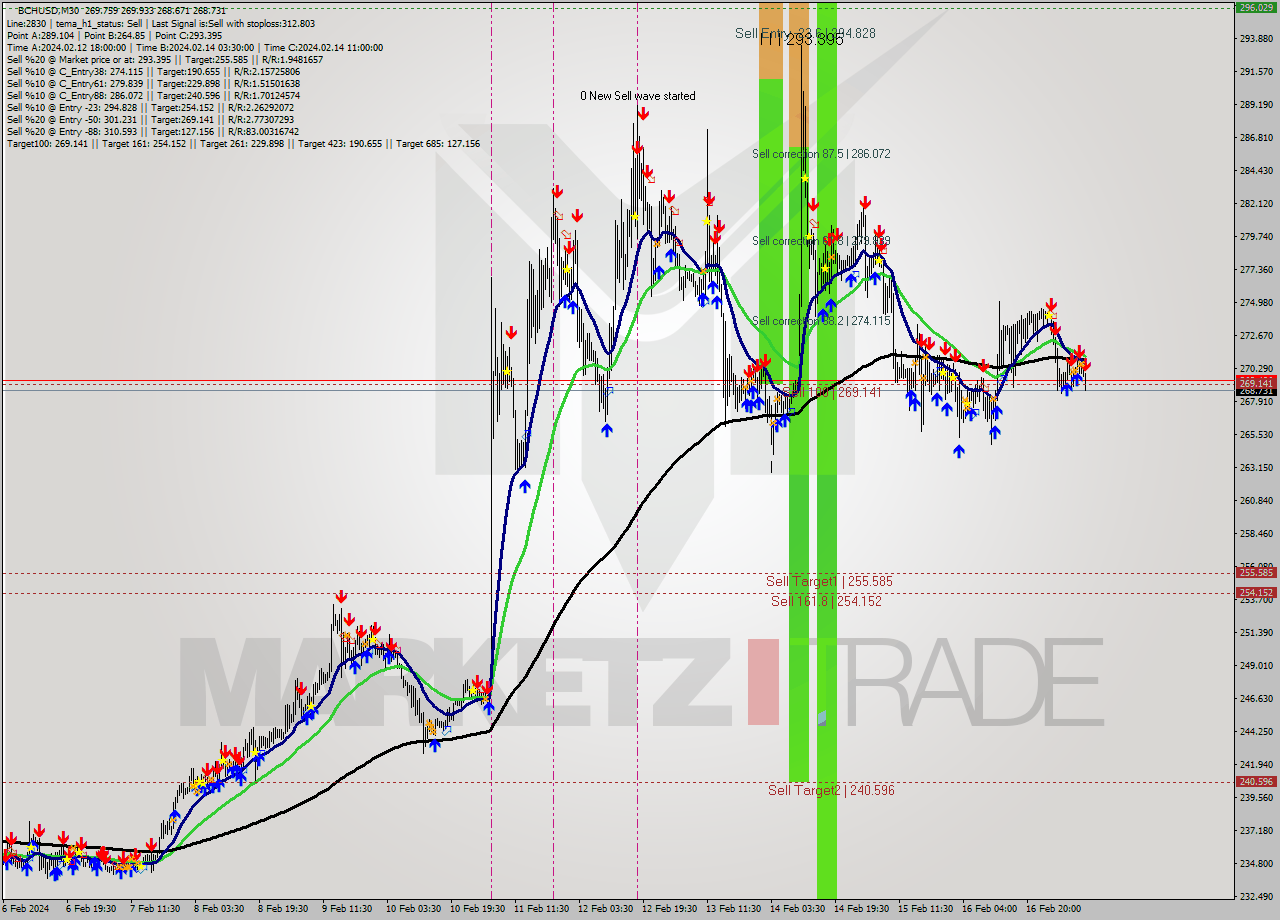Click the '16 Feb 20:00' time axis label
Screen dimensions: 1280x920
[x=1053, y=909]
